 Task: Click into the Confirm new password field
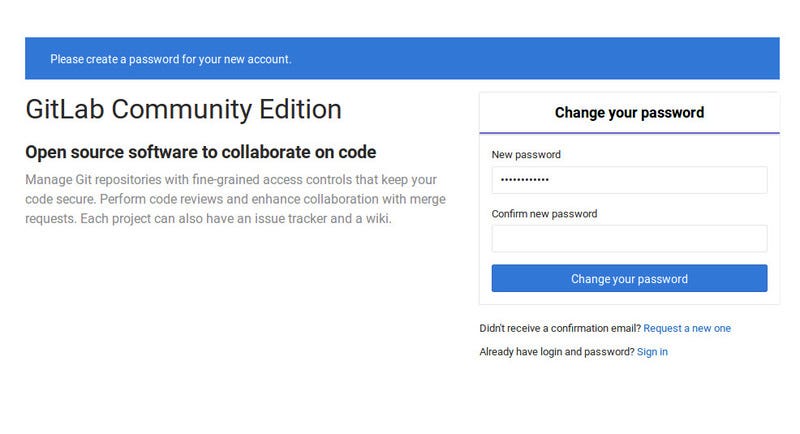tap(629, 239)
